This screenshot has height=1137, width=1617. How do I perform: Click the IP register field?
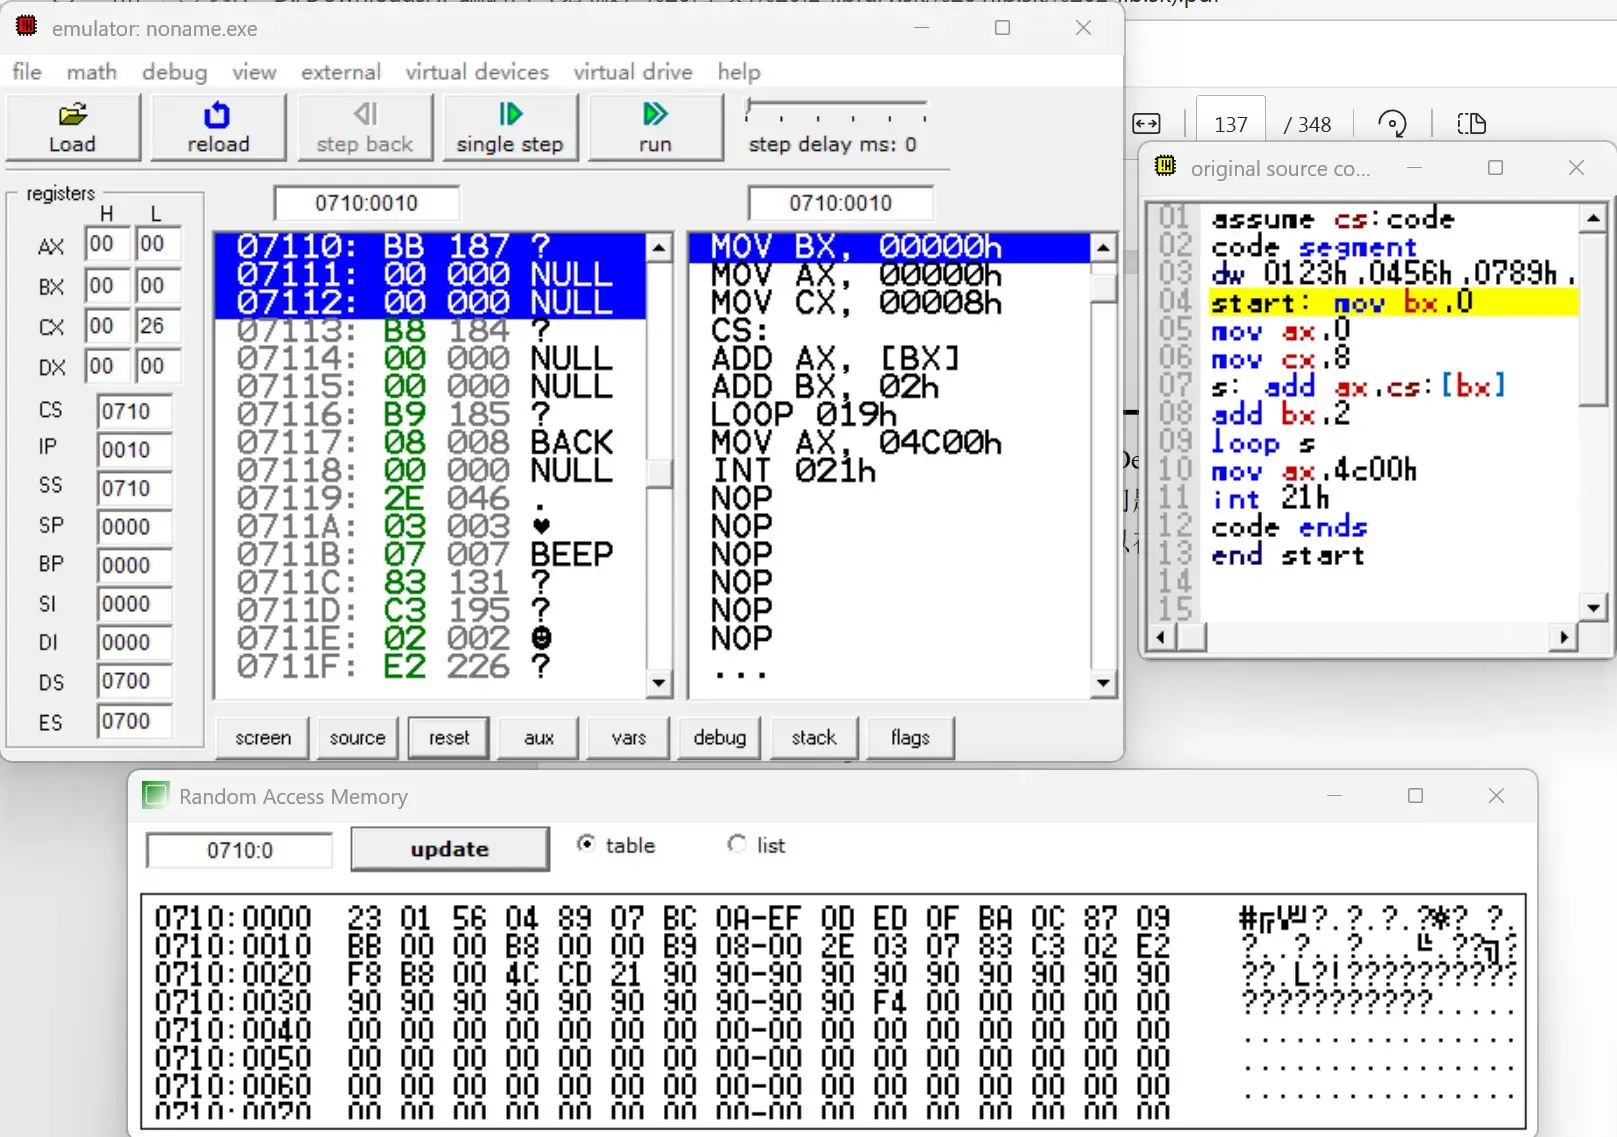tap(134, 450)
